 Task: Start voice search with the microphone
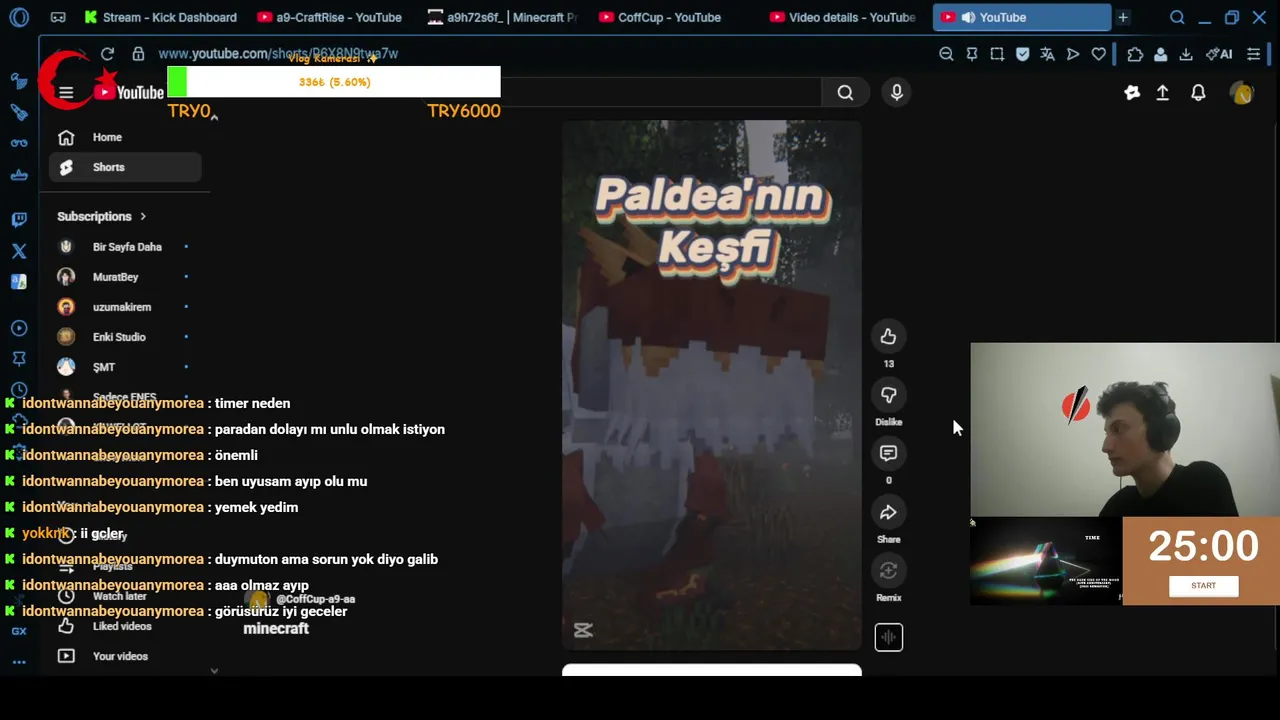pyautogui.click(x=897, y=93)
